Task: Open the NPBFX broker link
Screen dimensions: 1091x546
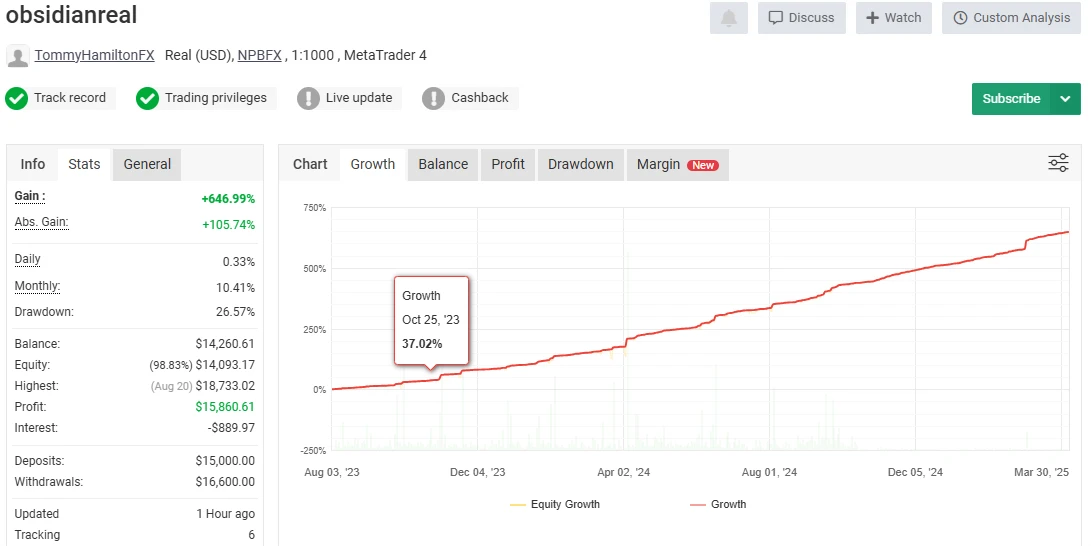Action: pyautogui.click(x=259, y=55)
